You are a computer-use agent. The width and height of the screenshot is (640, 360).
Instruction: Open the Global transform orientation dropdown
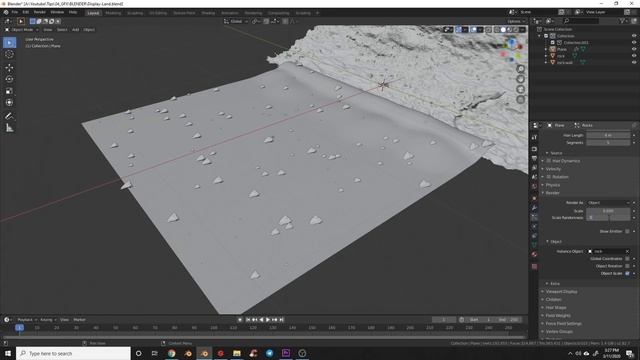click(236, 21)
